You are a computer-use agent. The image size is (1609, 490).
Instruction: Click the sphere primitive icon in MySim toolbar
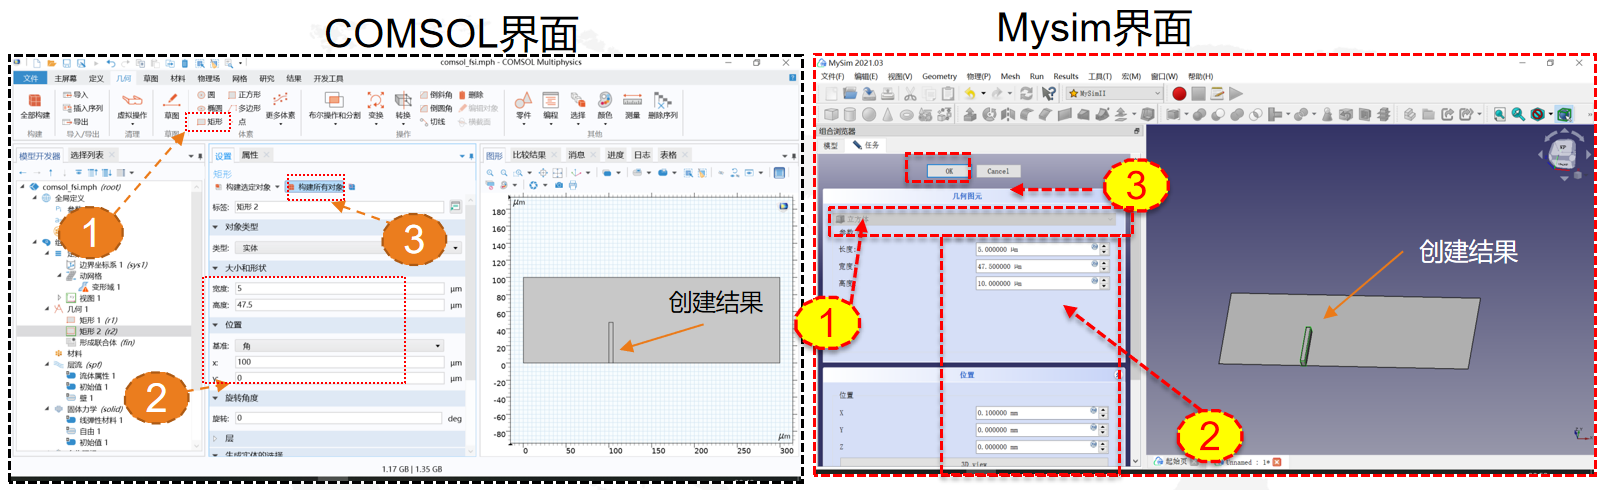point(869,115)
